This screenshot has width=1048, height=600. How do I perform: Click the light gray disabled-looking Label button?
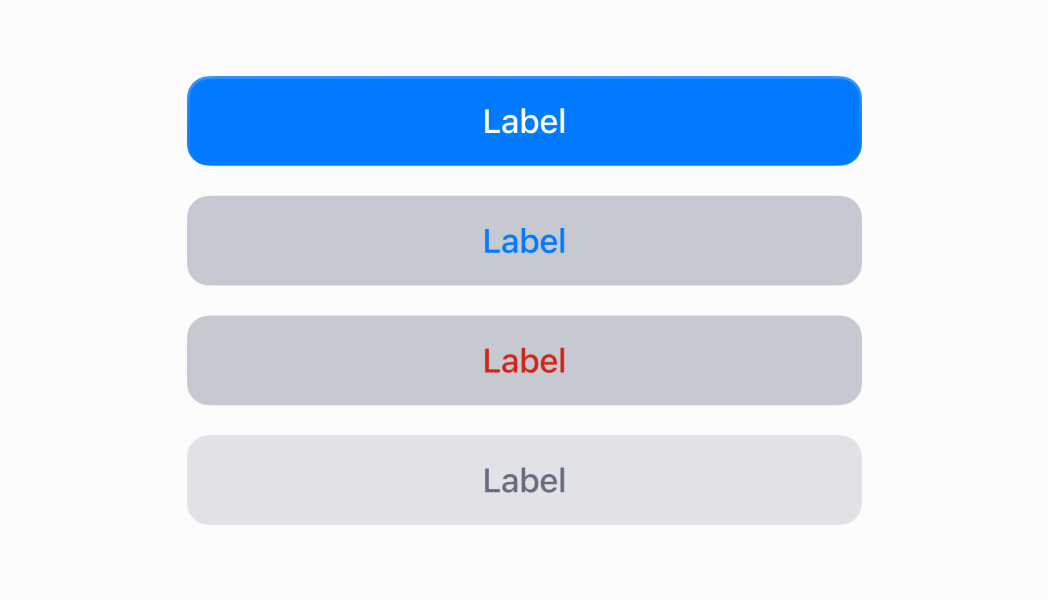tap(524, 480)
